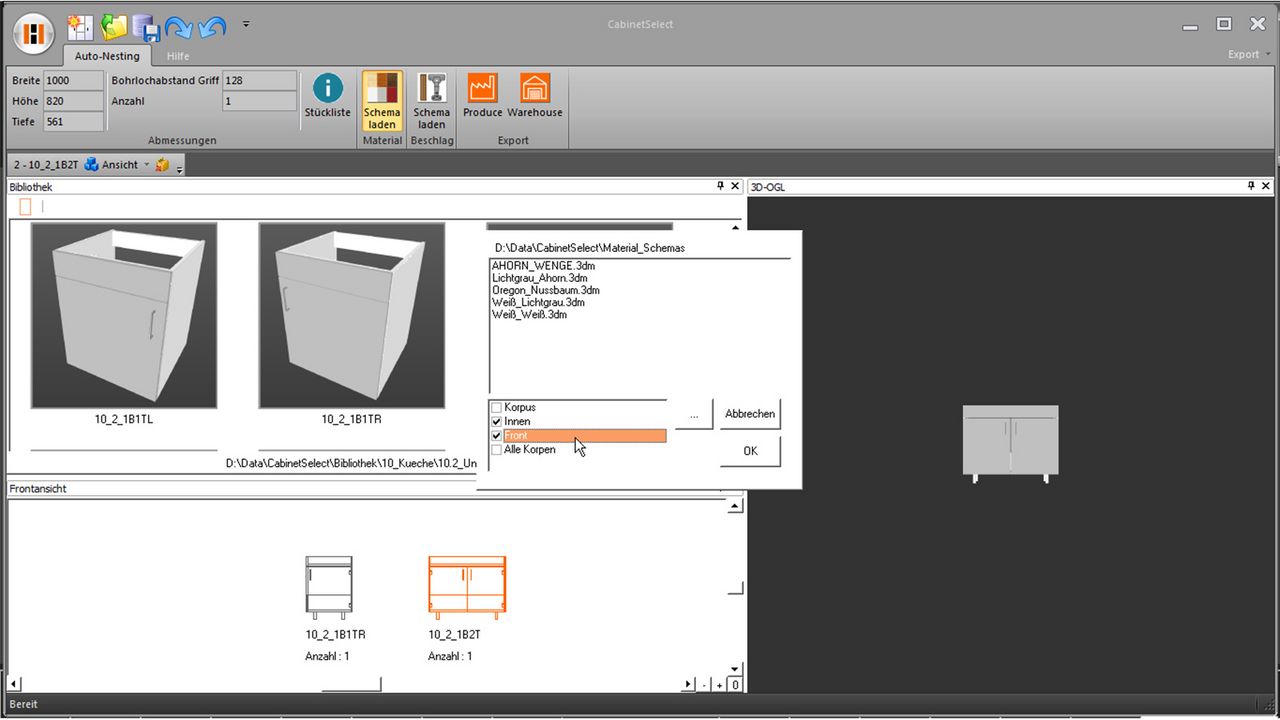Pin the 3D-OGL panel

coord(1250,186)
